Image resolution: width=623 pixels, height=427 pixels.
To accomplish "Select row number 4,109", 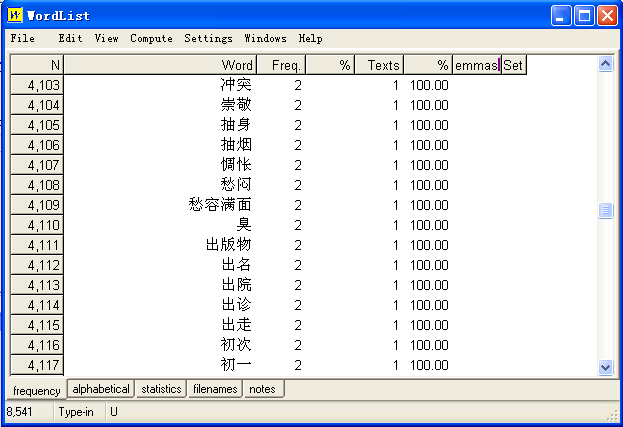I will [37, 205].
